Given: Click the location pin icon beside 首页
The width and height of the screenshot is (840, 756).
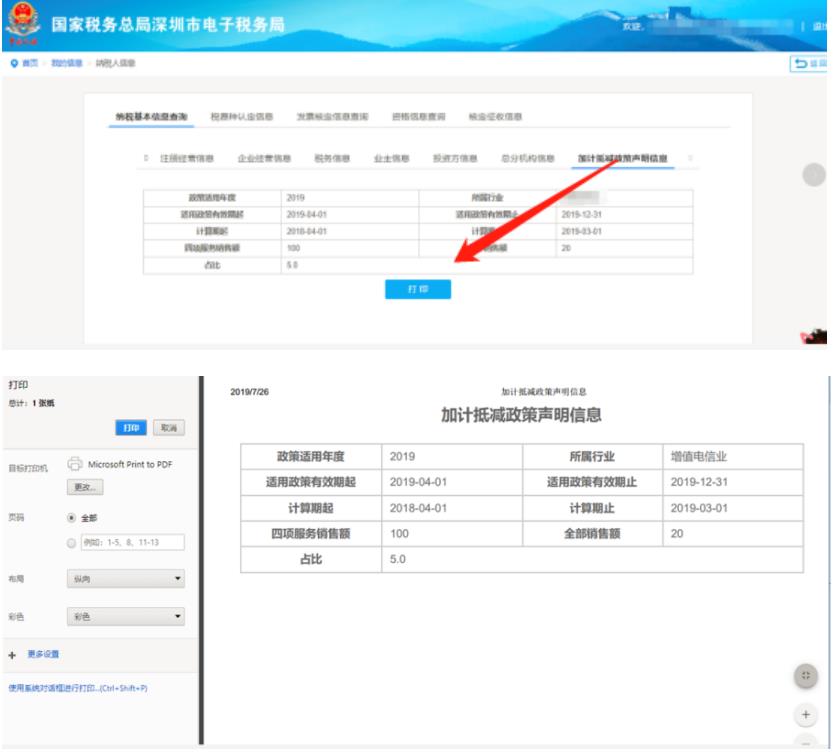Looking at the screenshot, I should 12,63.
